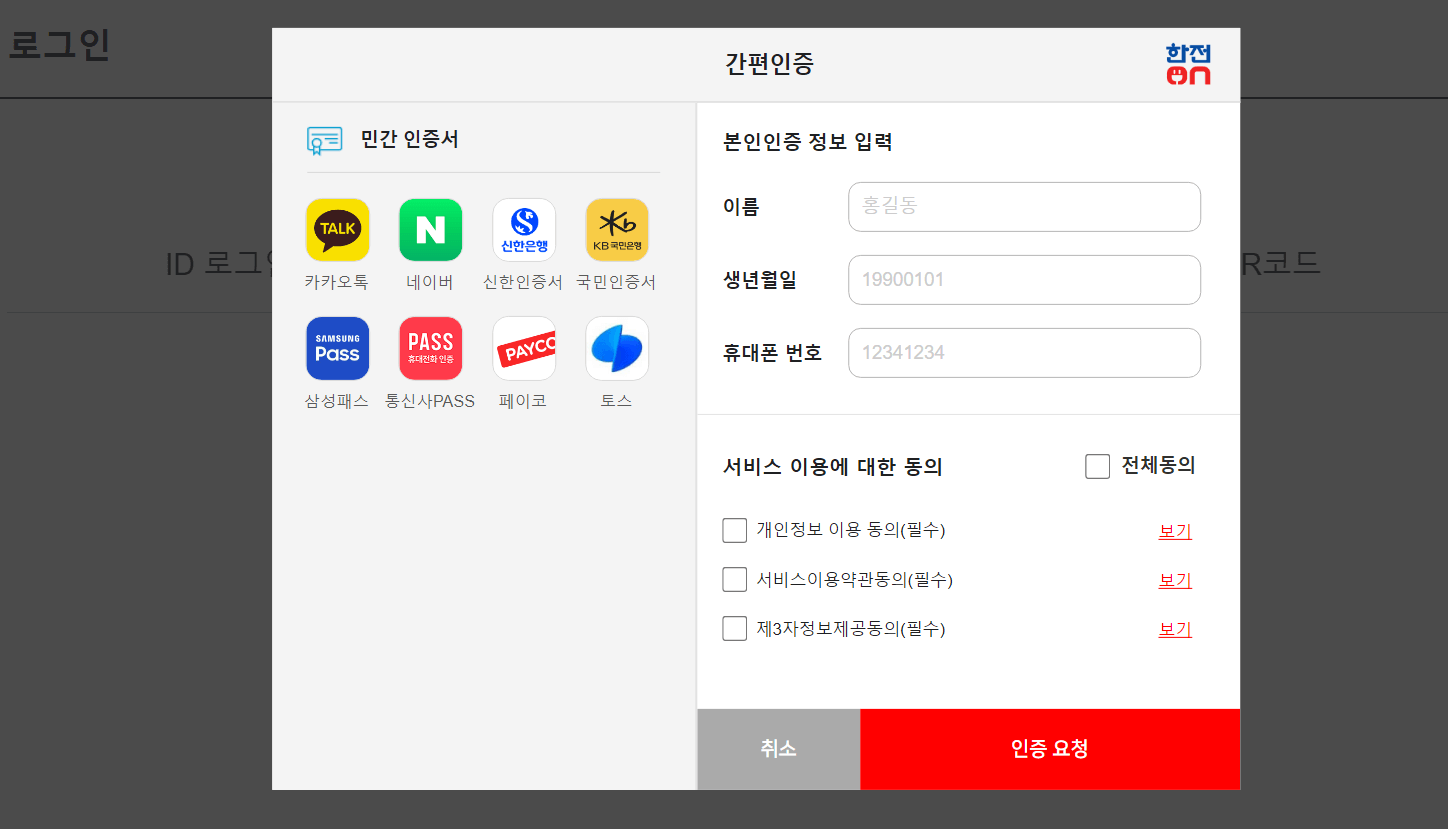1448x829 pixels.
Task: Select Samsung Pass authentication
Action: (337, 348)
